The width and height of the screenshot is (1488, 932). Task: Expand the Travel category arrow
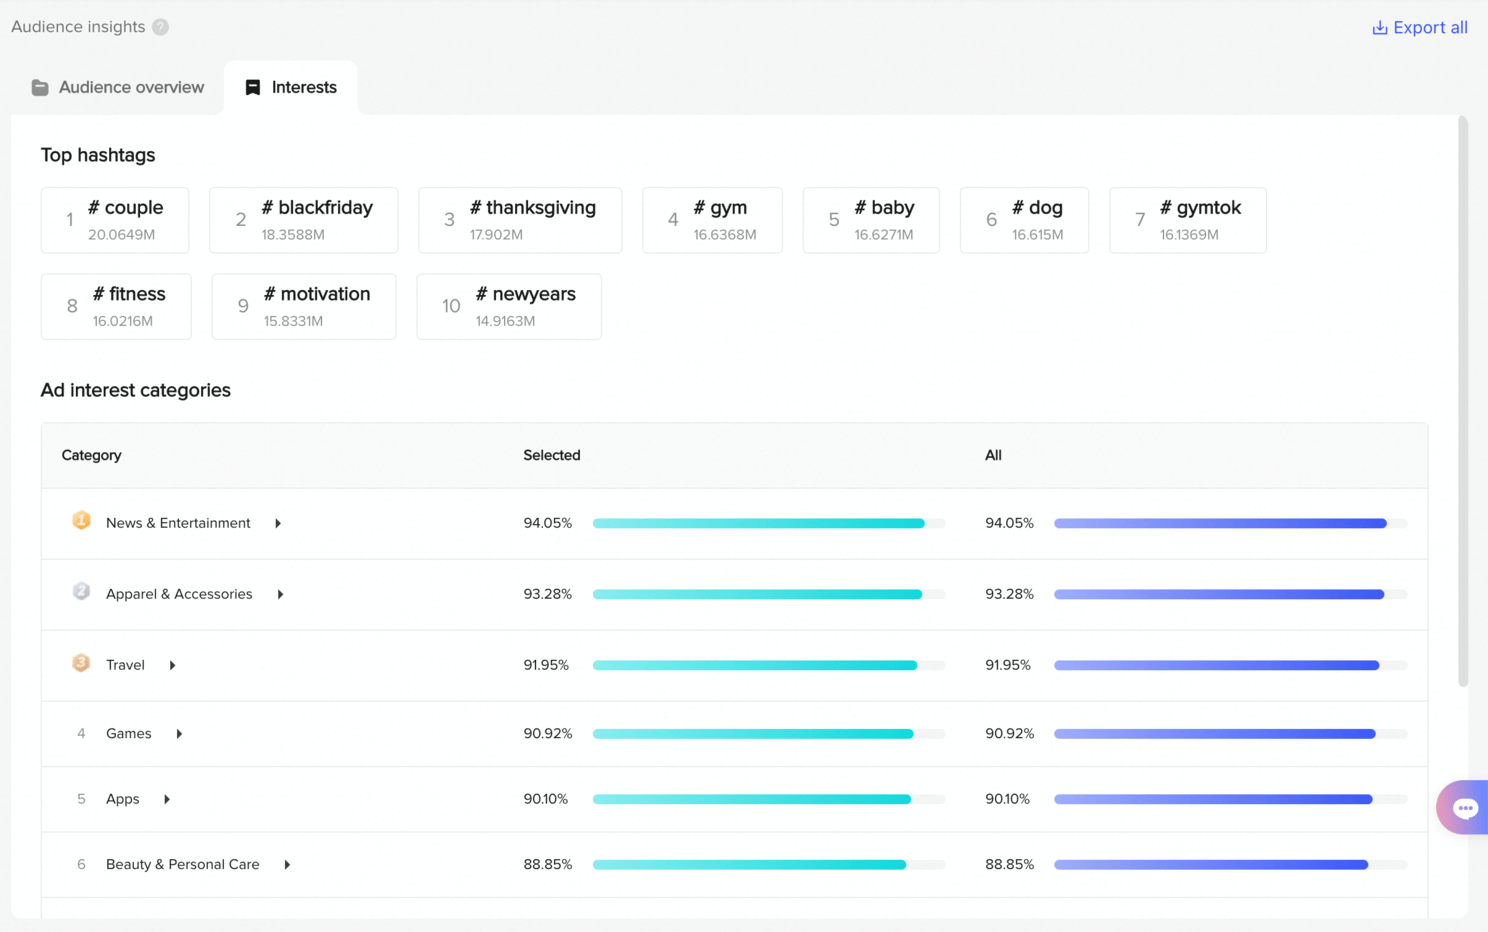pos(172,665)
